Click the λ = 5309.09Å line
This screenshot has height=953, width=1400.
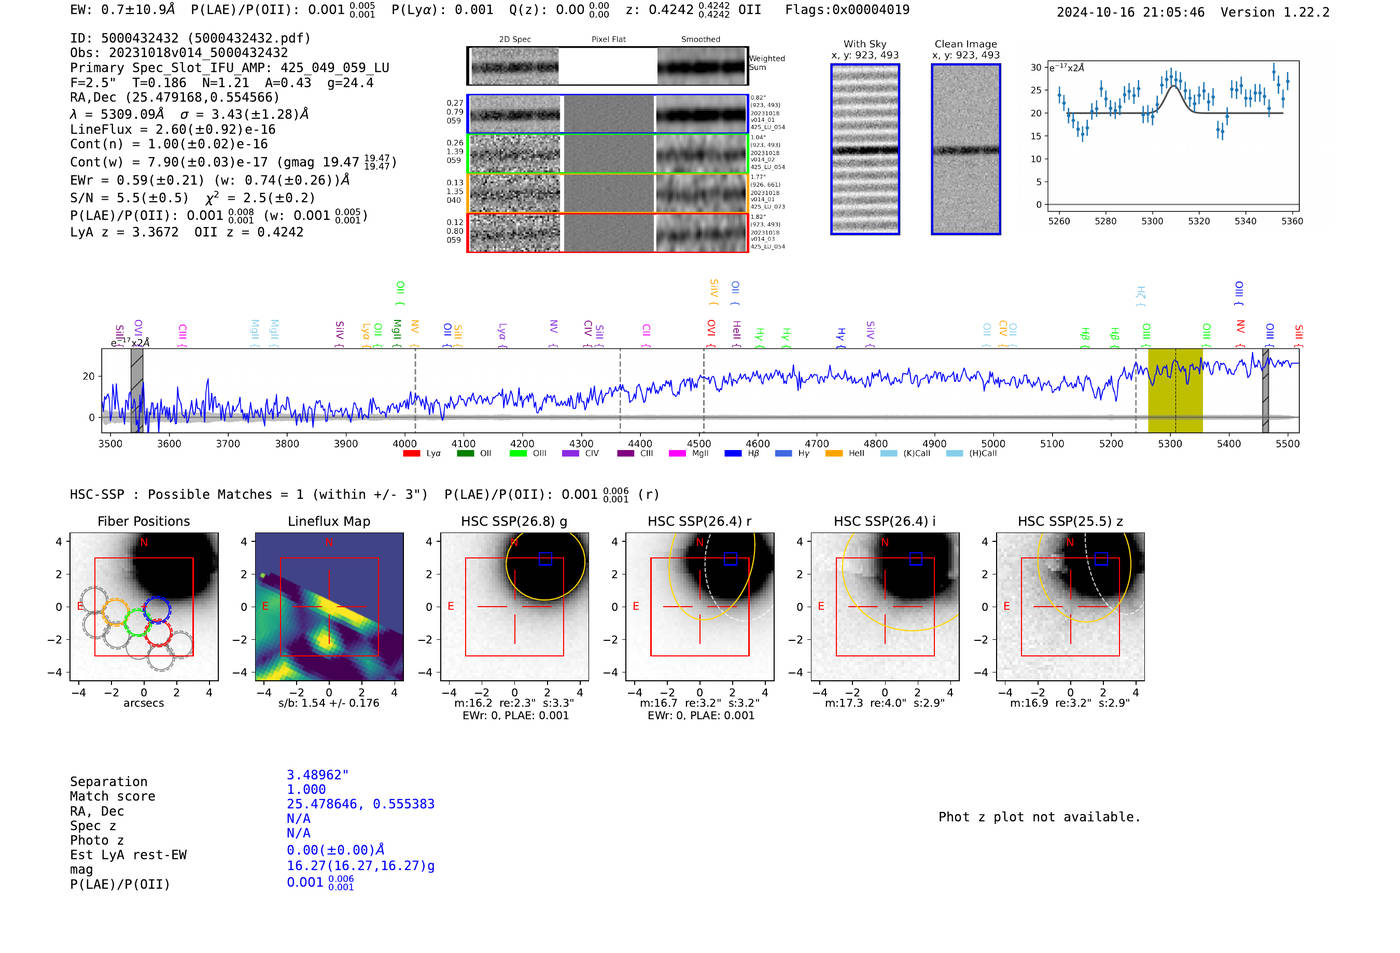(x=190, y=114)
